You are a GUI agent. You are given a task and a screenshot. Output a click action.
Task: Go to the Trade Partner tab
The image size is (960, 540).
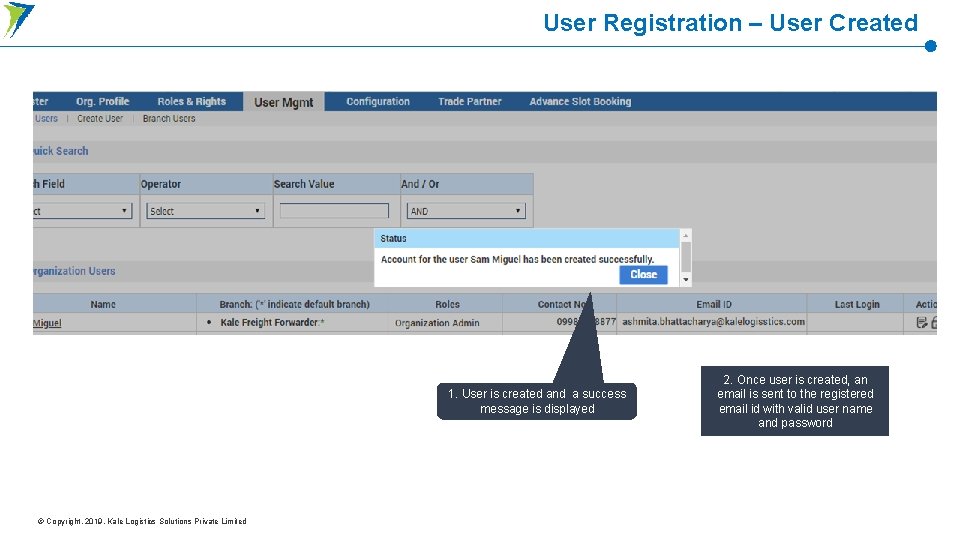click(470, 102)
